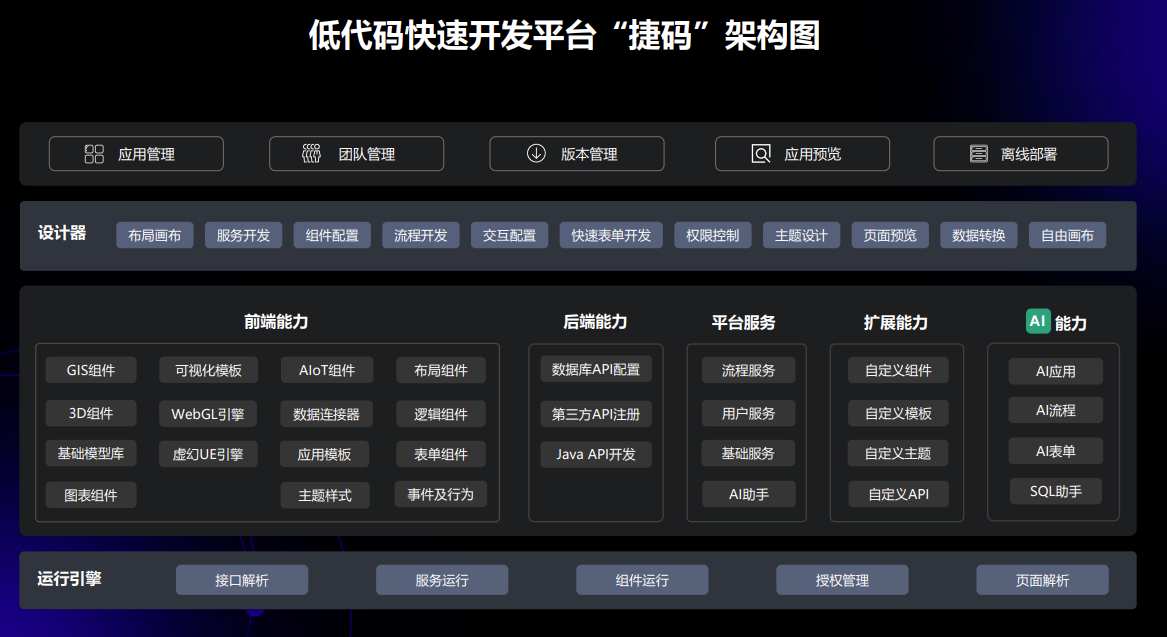This screenshot has height=637, width=1167.
Task: Click the 虚幻UE引擎 box
Action: click(208, 454)
